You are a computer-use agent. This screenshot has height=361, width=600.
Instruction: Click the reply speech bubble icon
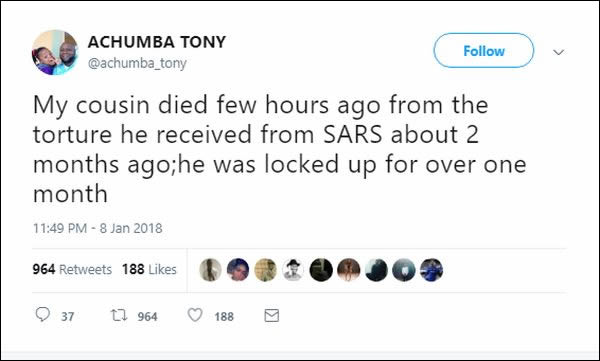(42, 315)
